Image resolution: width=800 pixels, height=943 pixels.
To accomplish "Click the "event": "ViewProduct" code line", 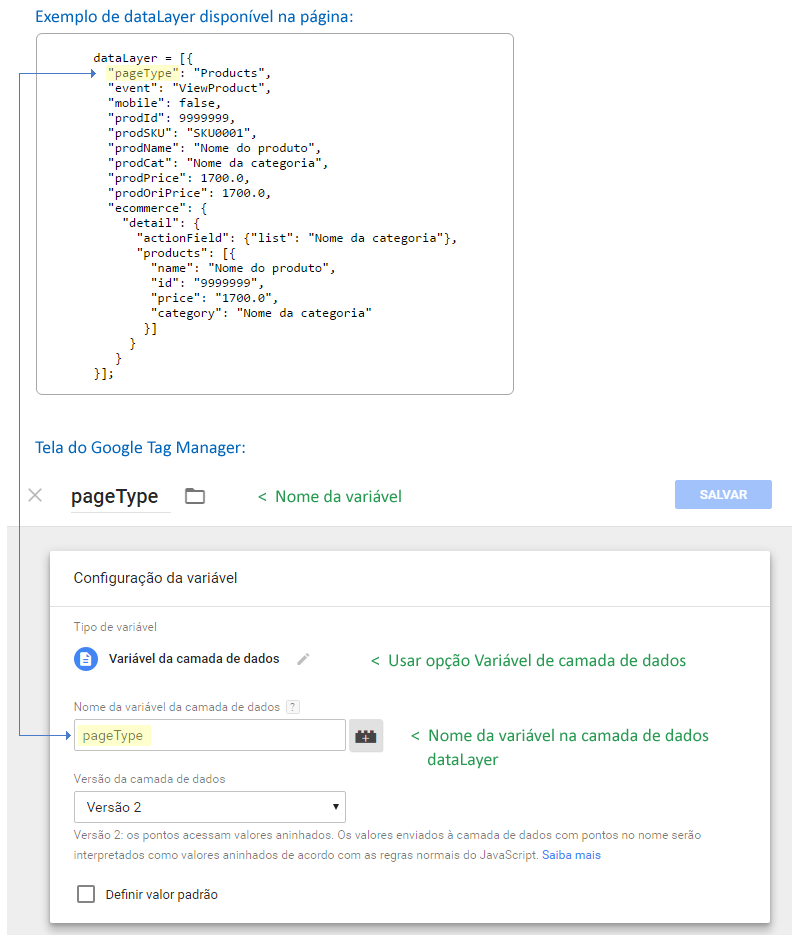I will pos(189,88).
